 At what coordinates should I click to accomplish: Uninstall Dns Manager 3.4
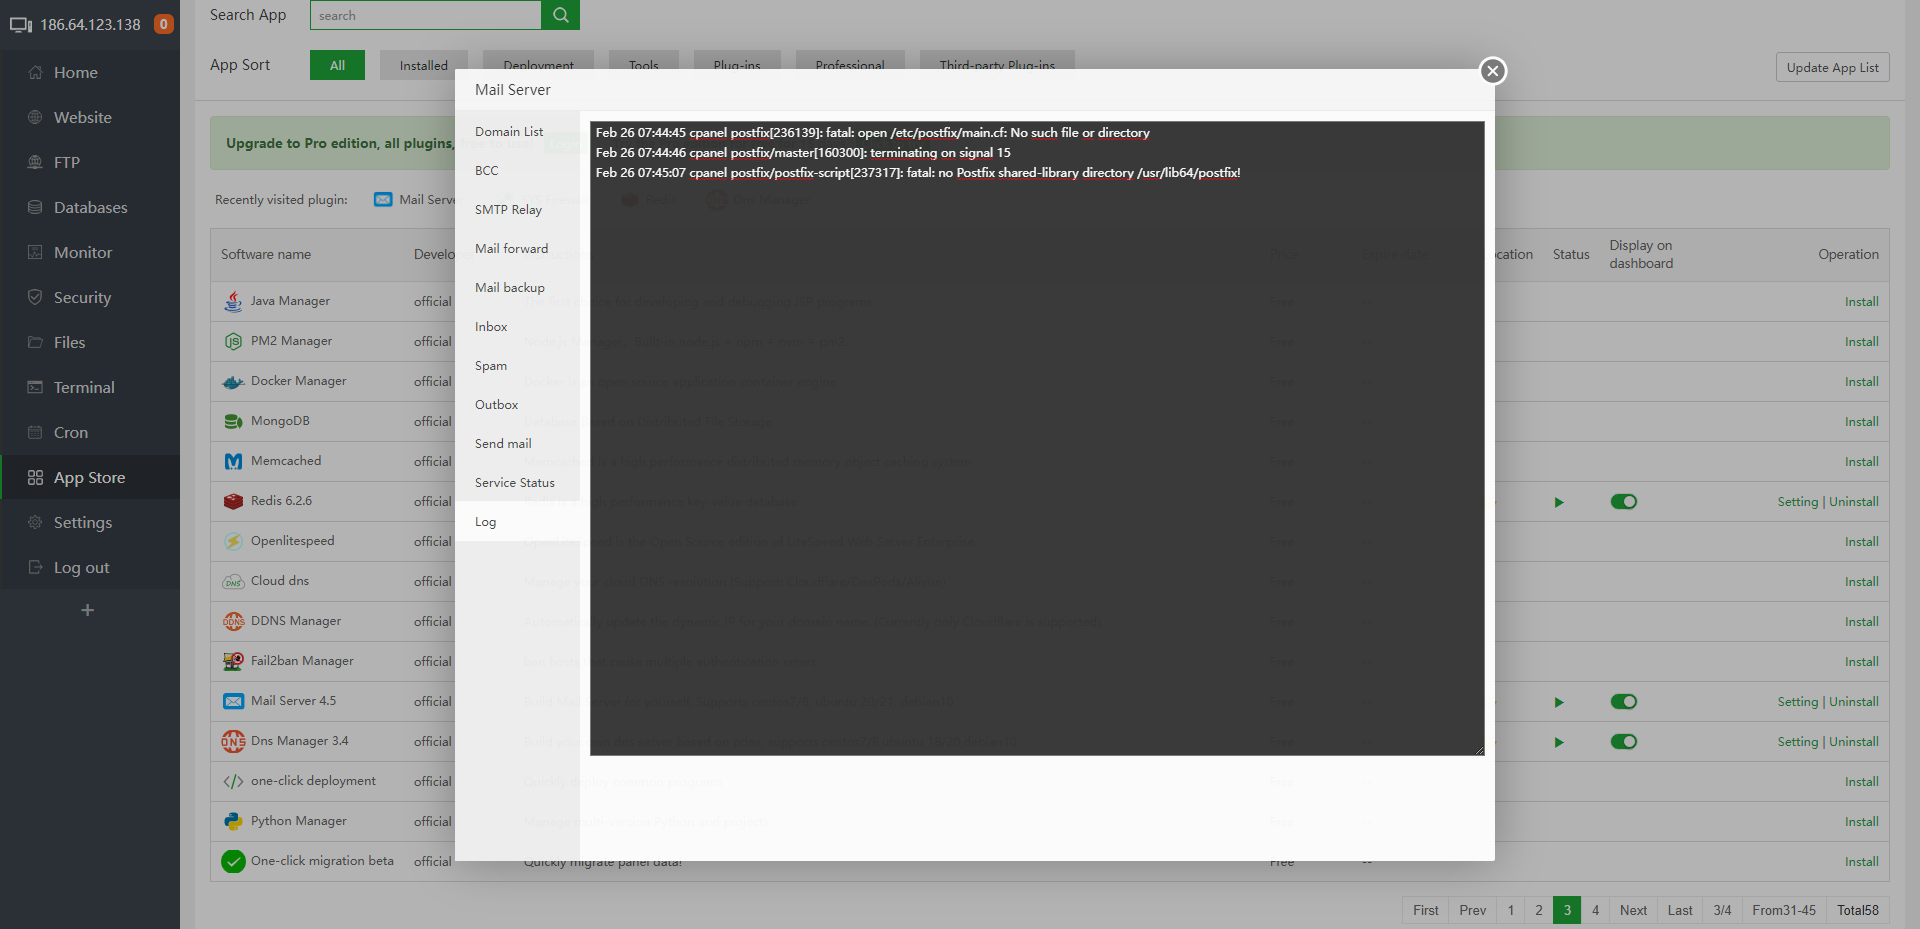click(x=1854, y=742)
